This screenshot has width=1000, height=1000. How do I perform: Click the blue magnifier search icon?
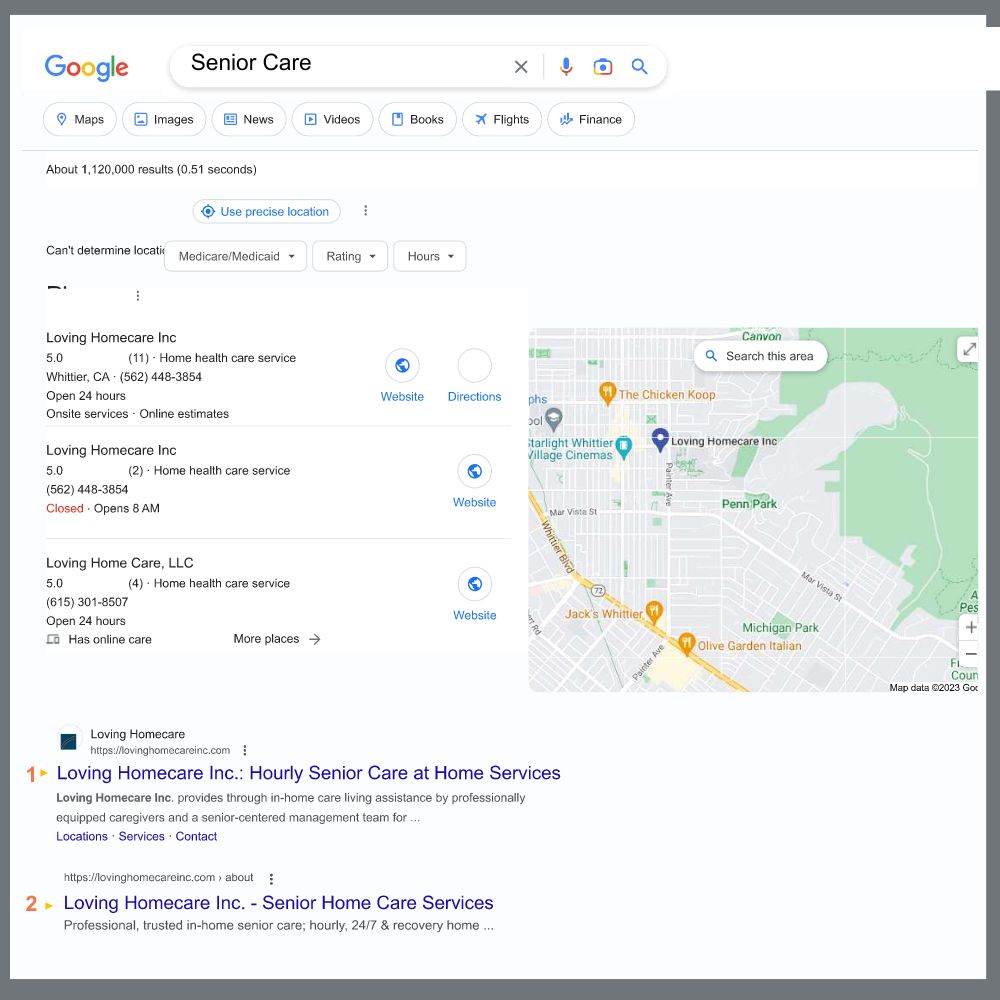coord(640,66)
